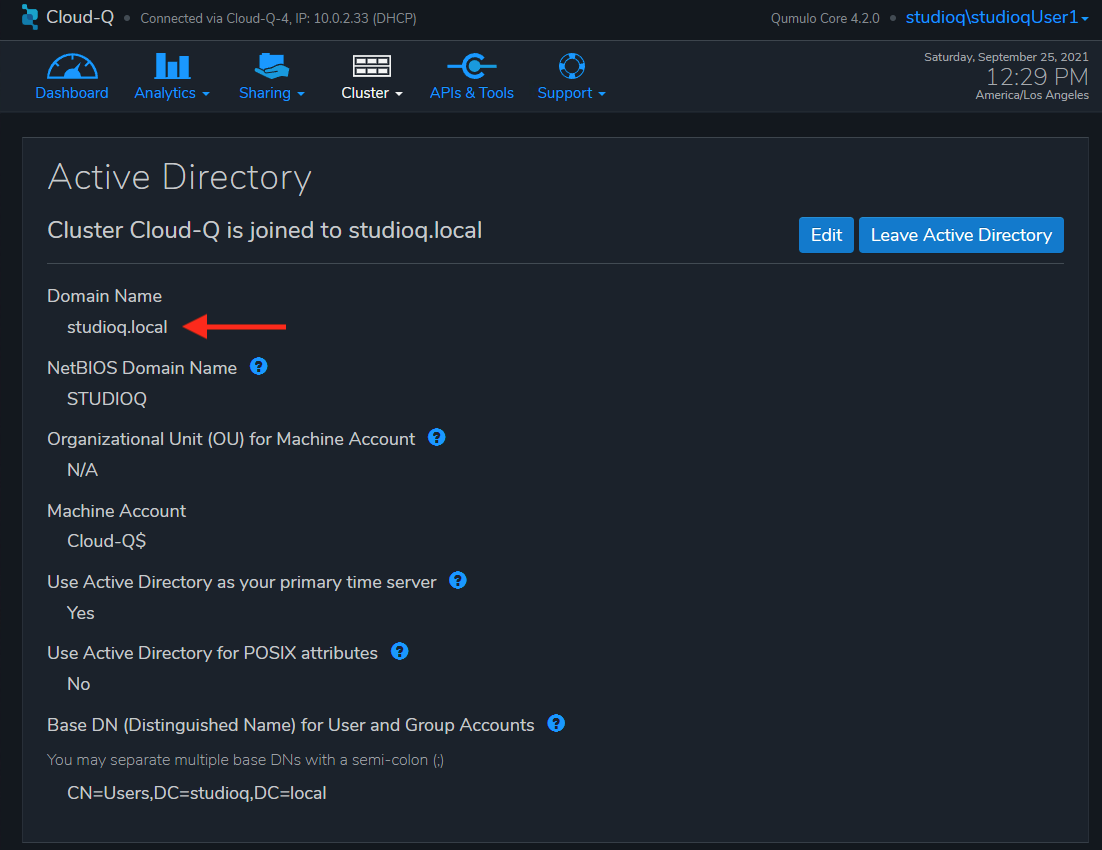Screen dimensions: 1102x850
Task: Show help for POSIX attributes setting
Action: click(x=399, y=652)
